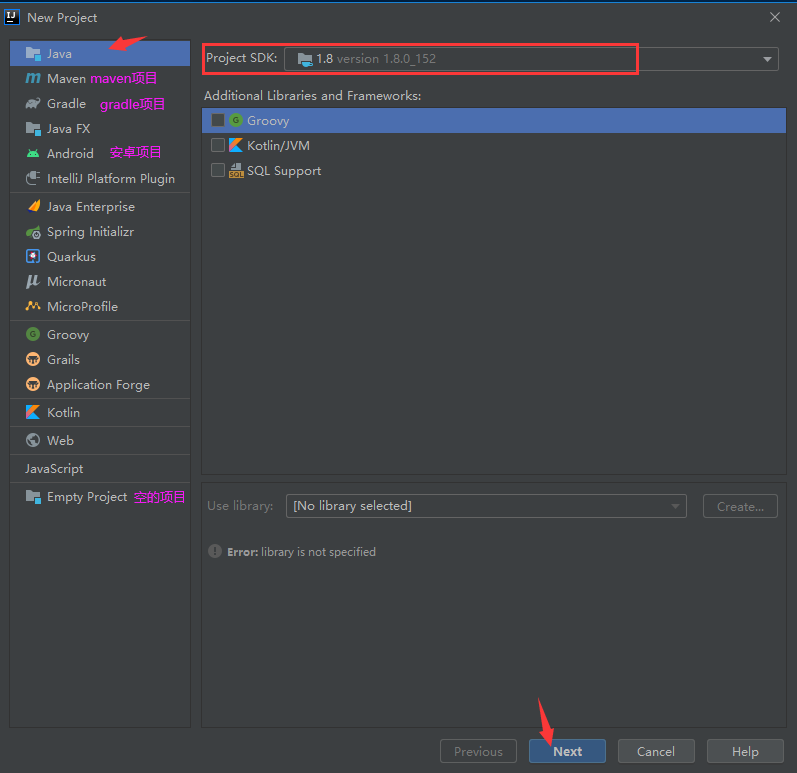This screenshot has height=773, width=797.
Task: Click the Java FX folder icon
Action: (x=33, y=129)
